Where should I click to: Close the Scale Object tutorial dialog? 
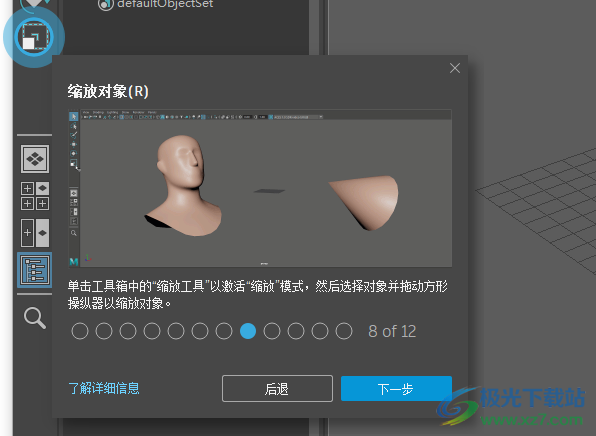455,68
